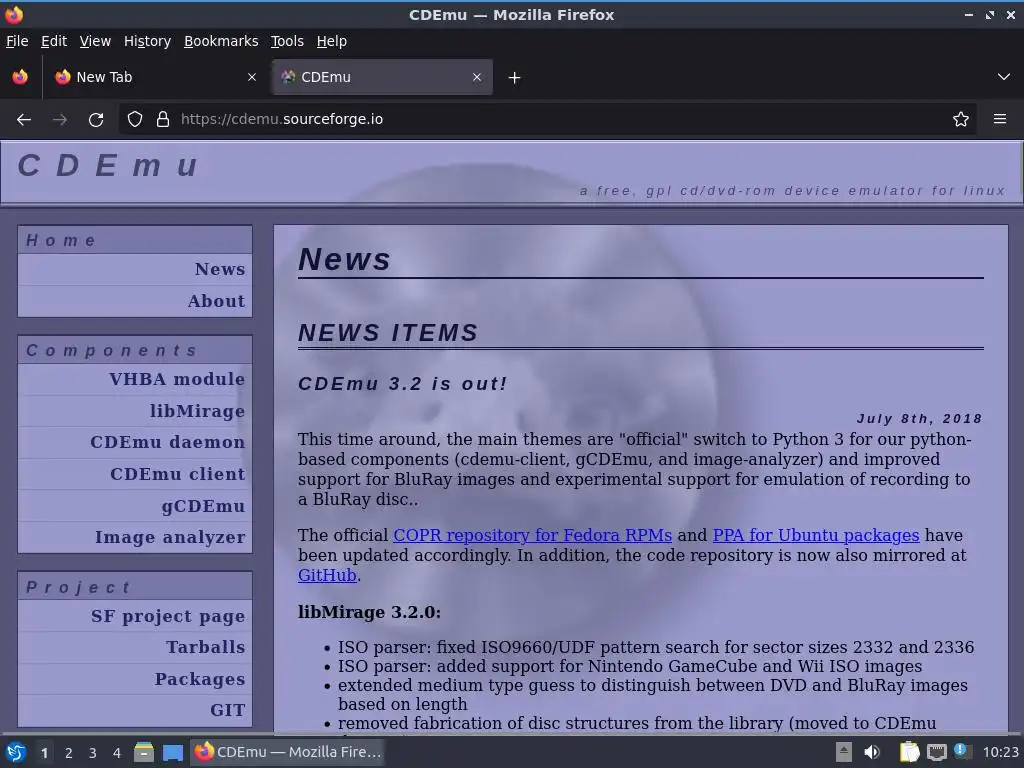Viewport: 1024px width, 768px height.
Task: Open the News sidebar link
Action: (x=219, y=269)
